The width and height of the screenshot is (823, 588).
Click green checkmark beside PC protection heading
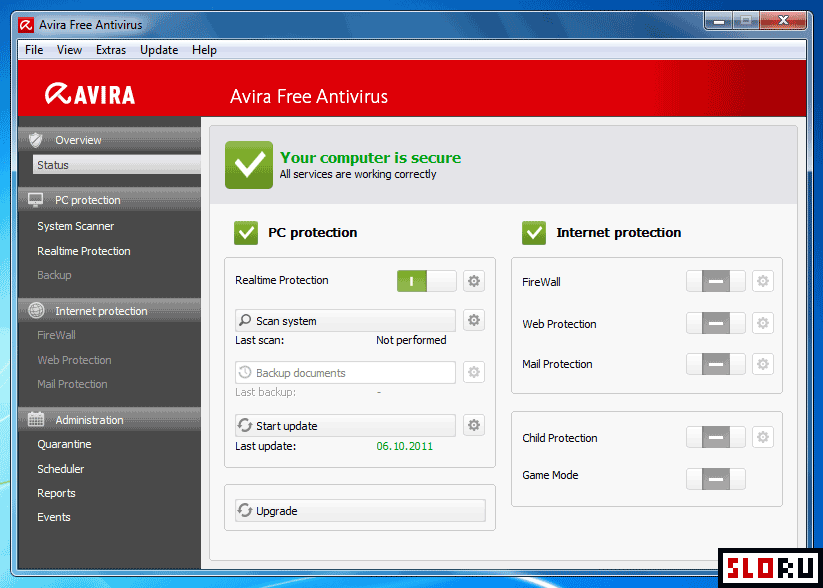click(246, 233)
